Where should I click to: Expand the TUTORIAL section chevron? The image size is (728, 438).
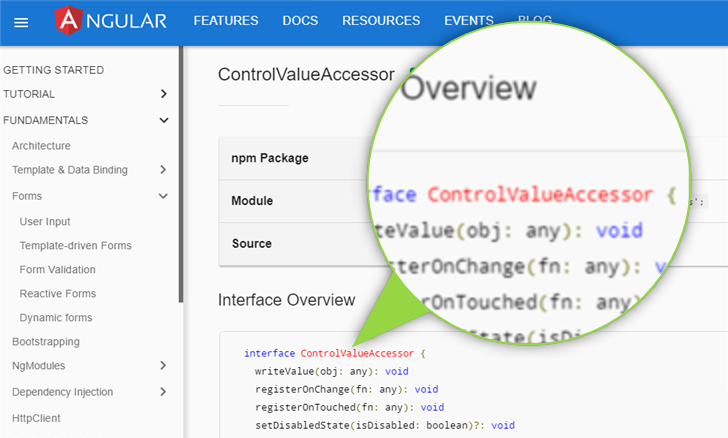[163, 94]
